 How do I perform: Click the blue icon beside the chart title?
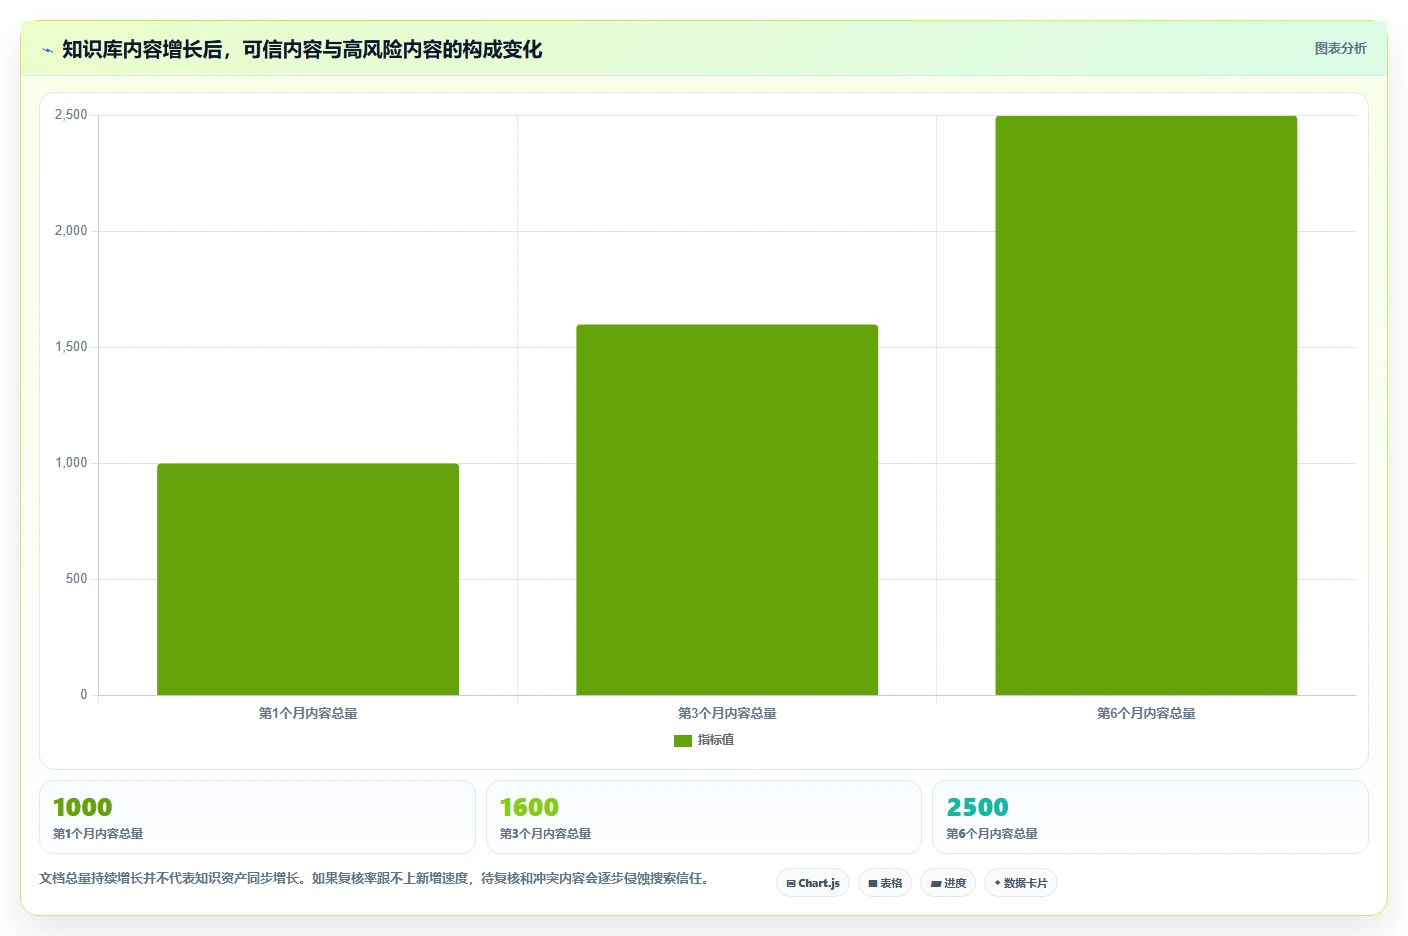tap(47, 50)
